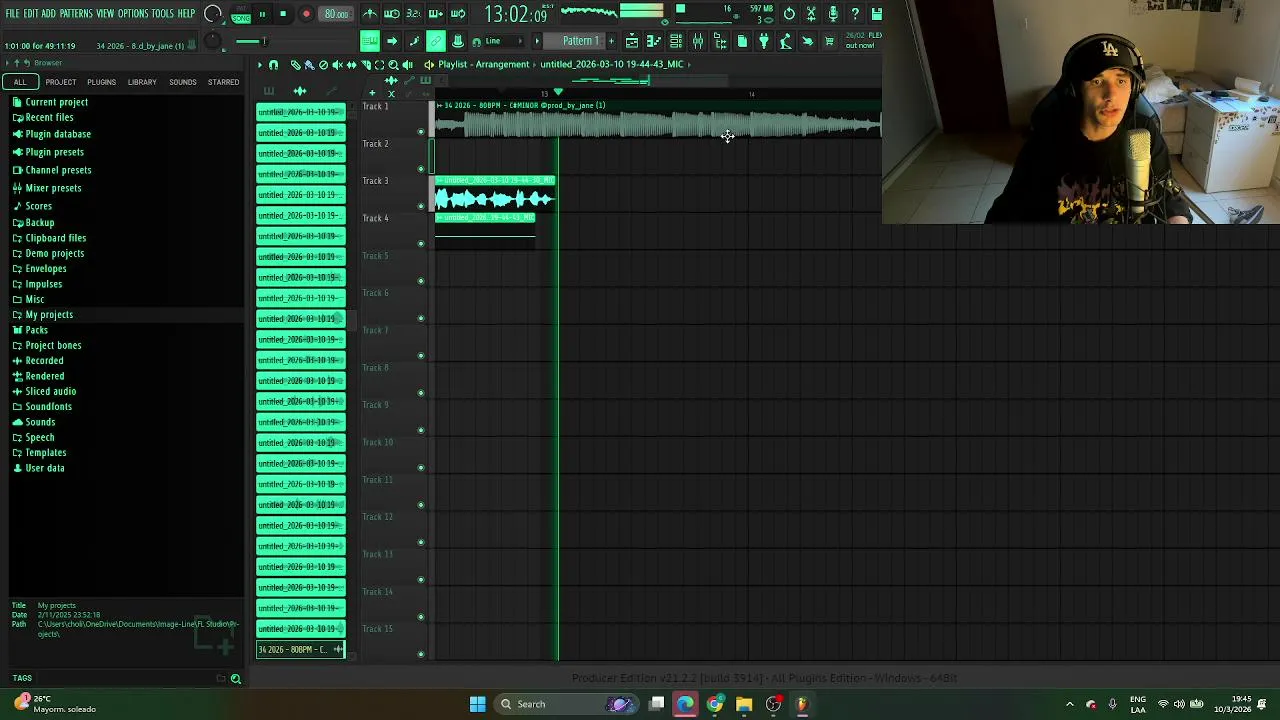Enable wait for input before recording
Screen dimensions: 1280x720
click(391, 14)
